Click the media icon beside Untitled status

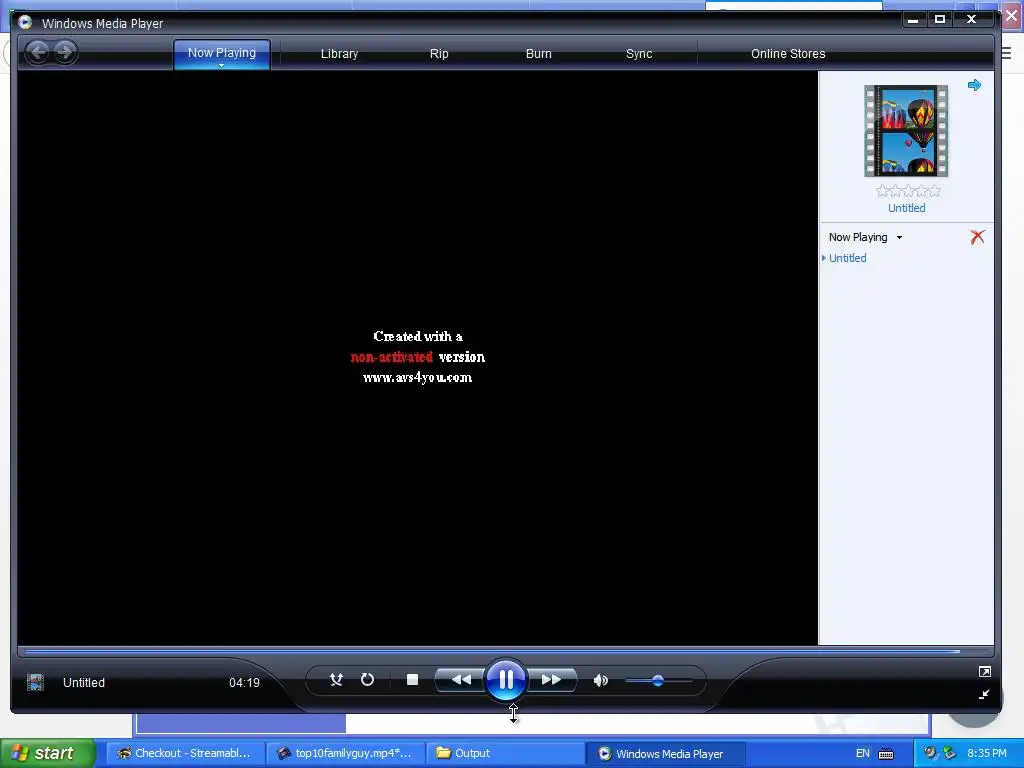(x=35, y=682)
